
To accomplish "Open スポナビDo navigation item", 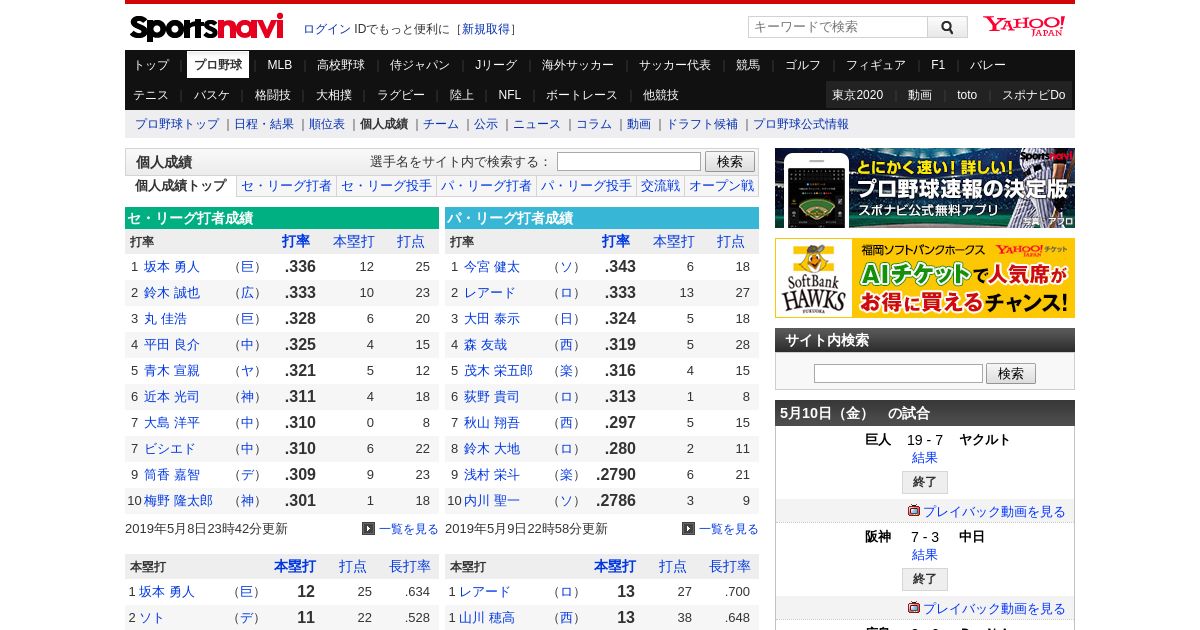I will (x=1034, y=95).
